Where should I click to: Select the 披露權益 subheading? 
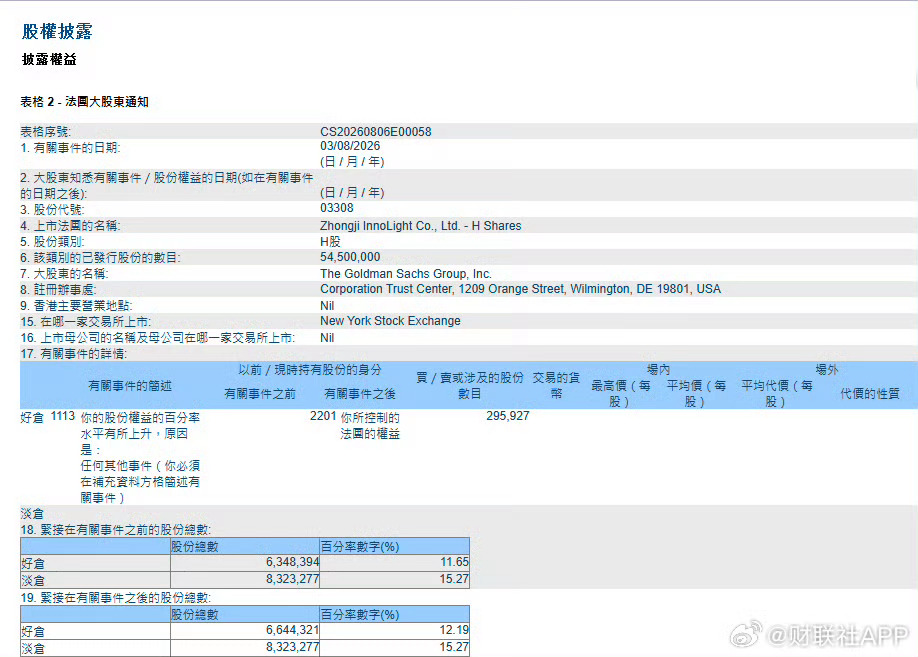click(49, 59)
